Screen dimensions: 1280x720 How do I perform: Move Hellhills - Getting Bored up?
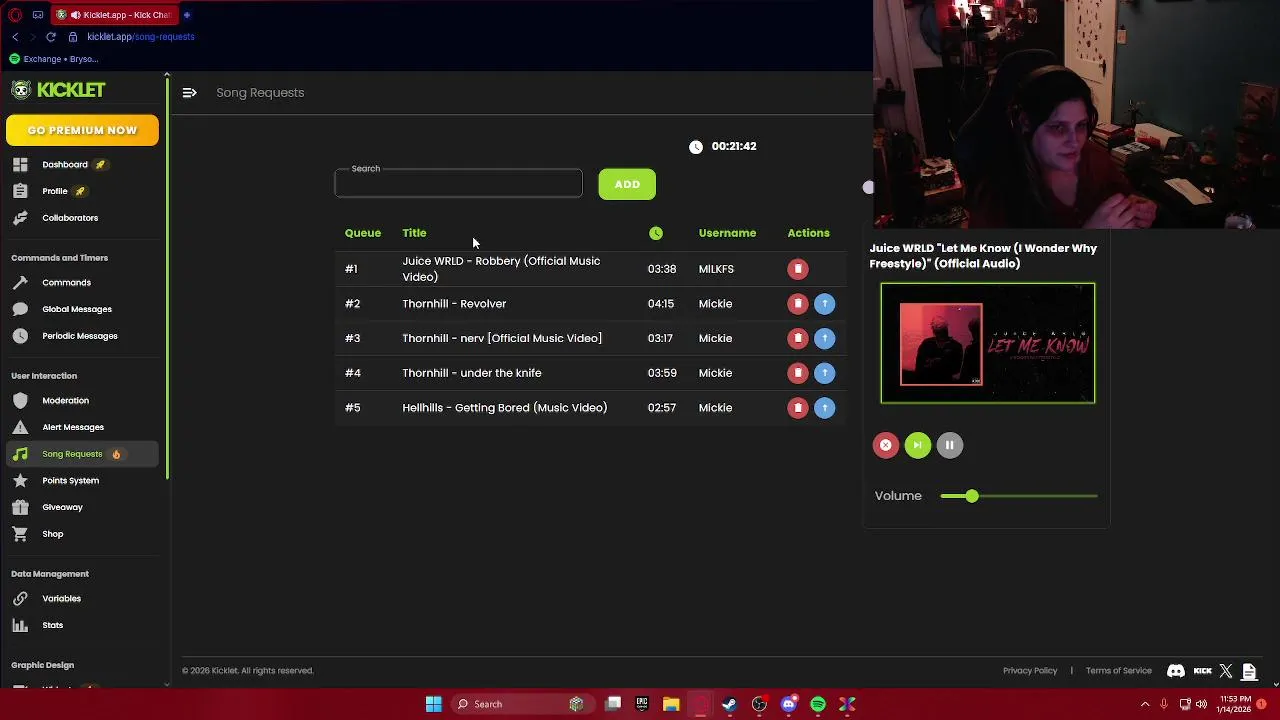(x=824, y=408)
